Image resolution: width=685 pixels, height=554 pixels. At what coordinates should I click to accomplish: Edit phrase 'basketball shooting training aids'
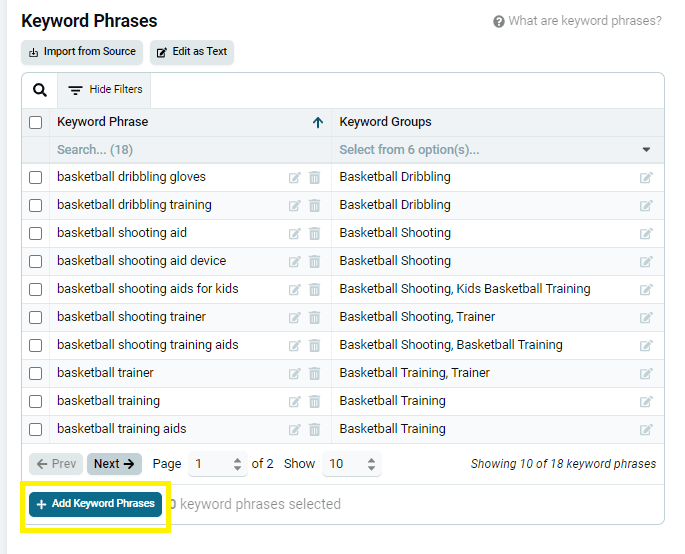point(295,345)
